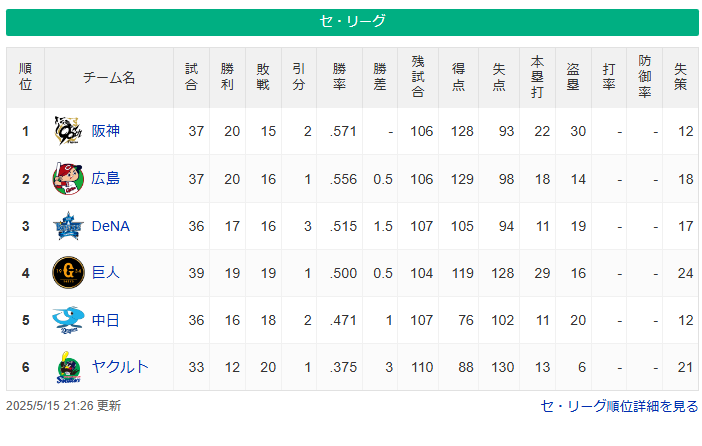Click the 順位 column header
702x446 pixels.
coord(26,77)
